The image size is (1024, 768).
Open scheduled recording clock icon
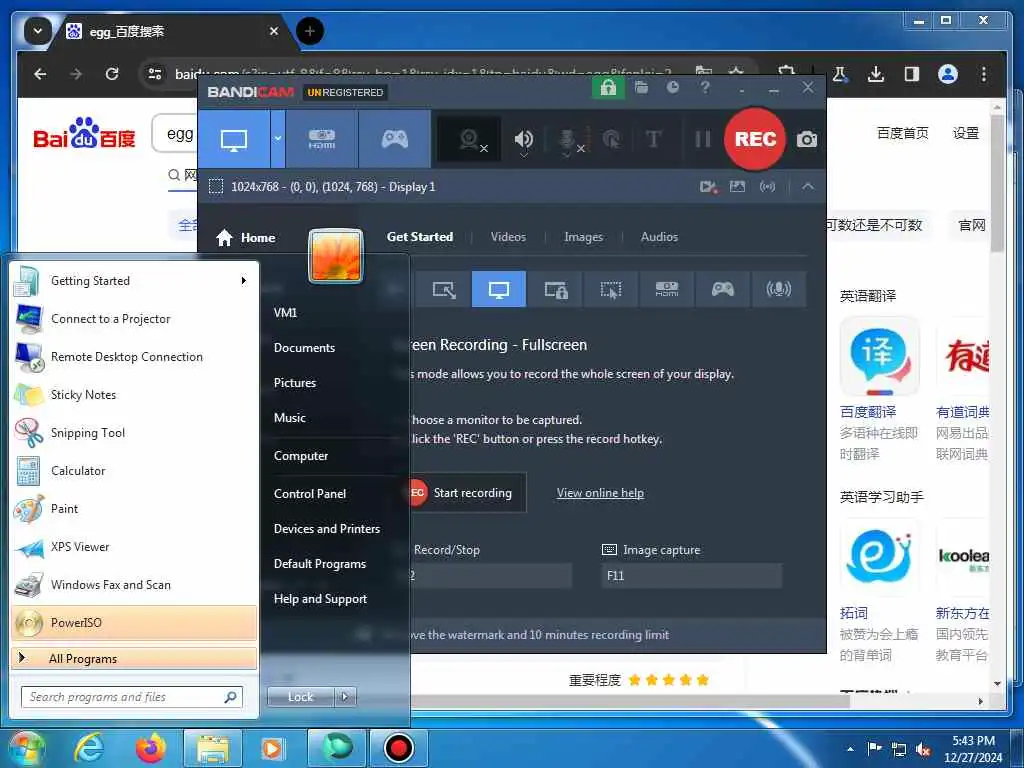[673, 87]
